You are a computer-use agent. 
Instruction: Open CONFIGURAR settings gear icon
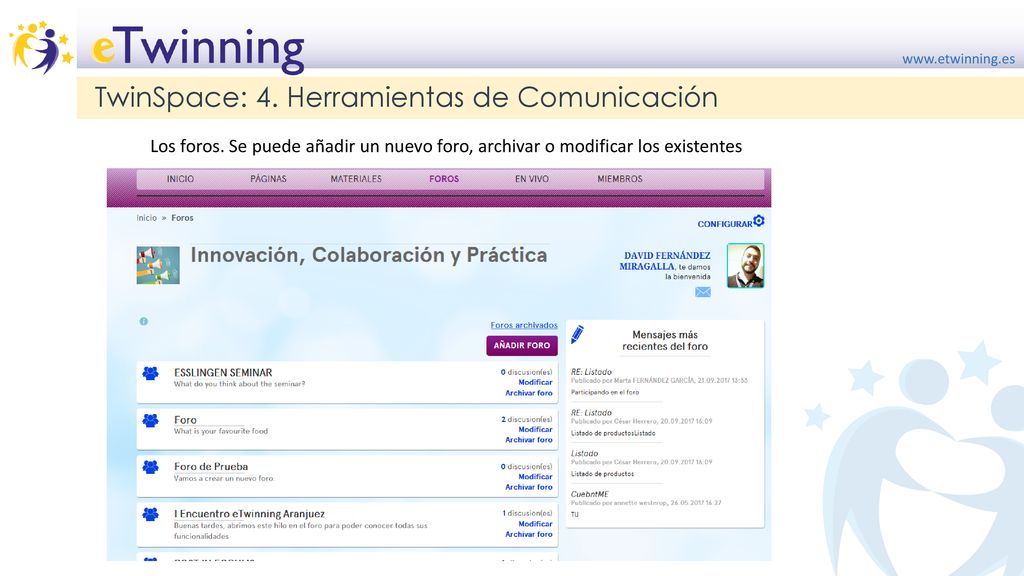click(x=759, y=221)
